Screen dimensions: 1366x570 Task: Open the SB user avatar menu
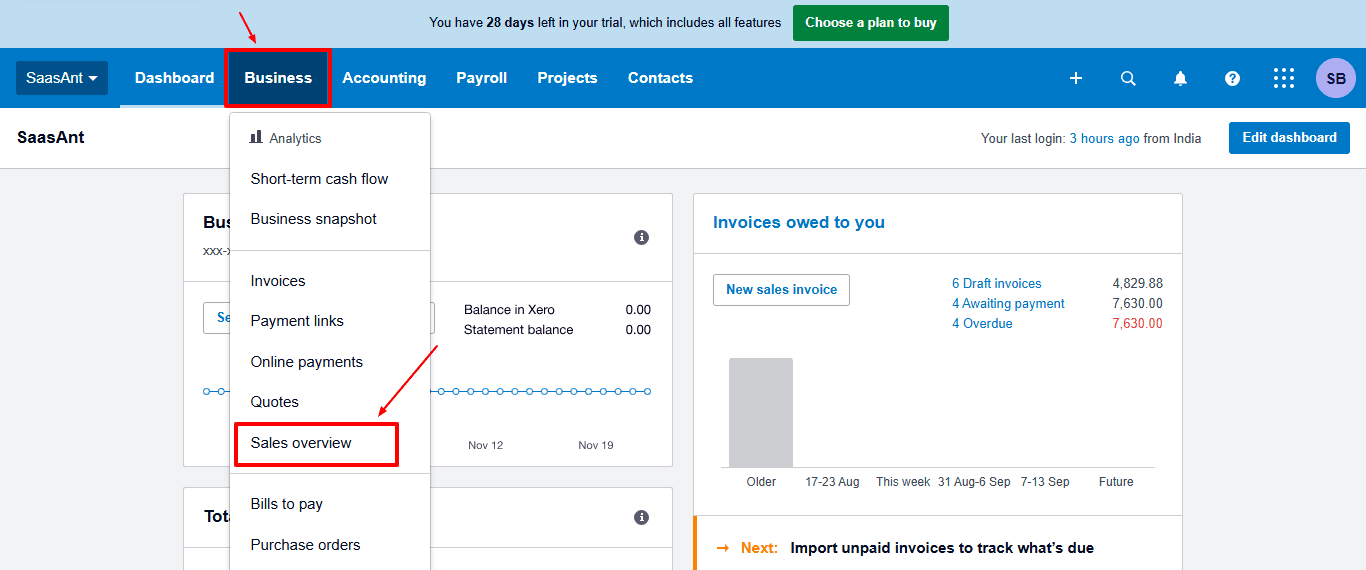[x=1335, y=78]
